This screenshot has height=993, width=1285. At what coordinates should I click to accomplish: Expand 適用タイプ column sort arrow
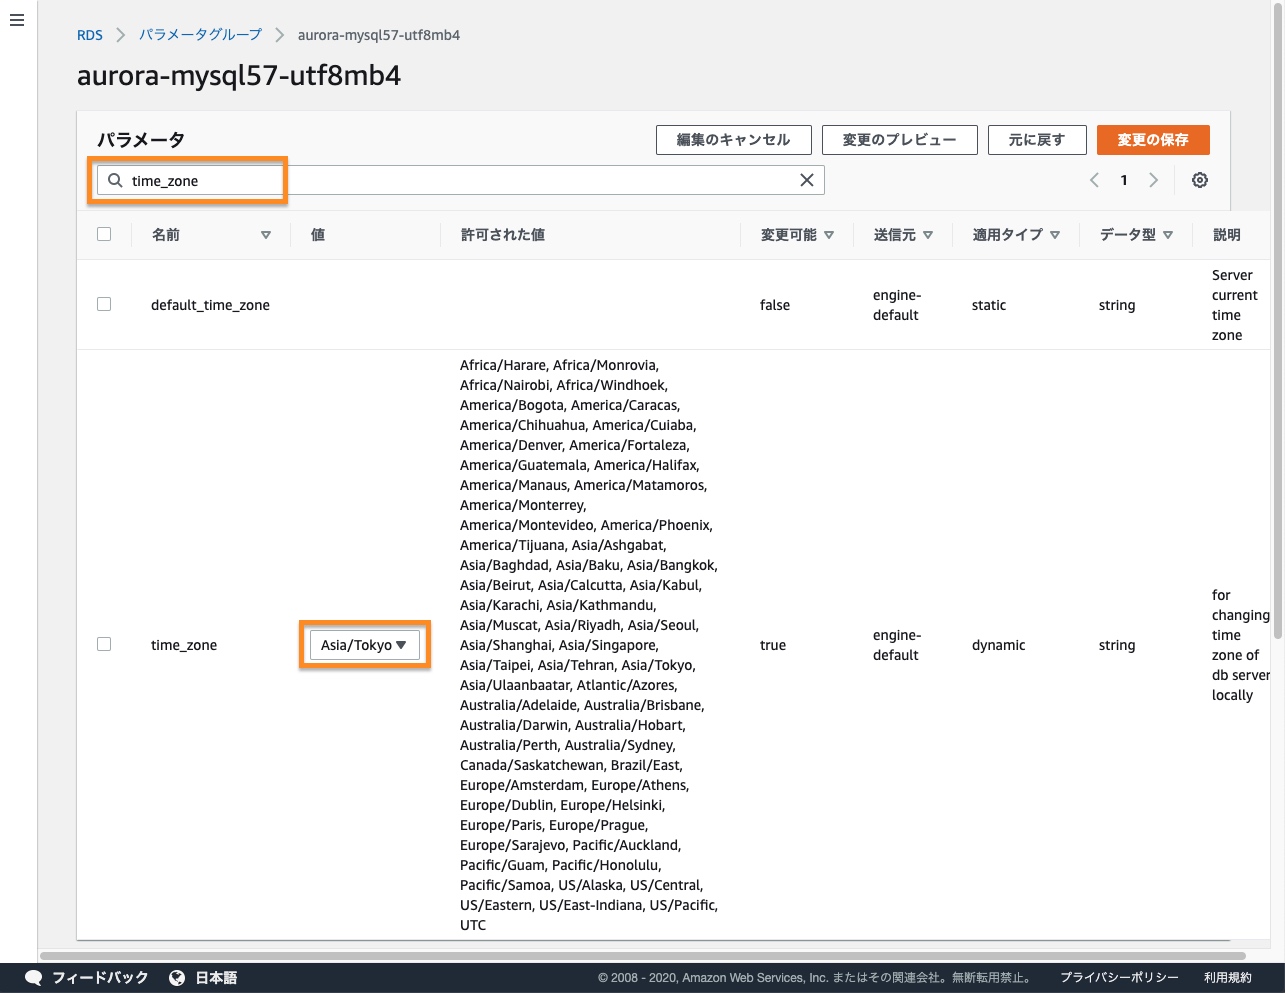[1055, 235]
